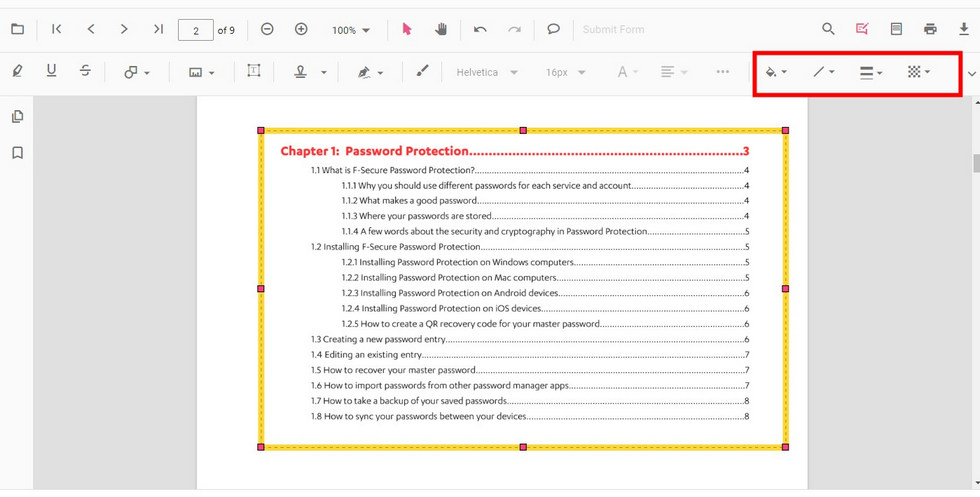
Task: Select the strikethrough annotation tool
Action: tap(86, 71)
